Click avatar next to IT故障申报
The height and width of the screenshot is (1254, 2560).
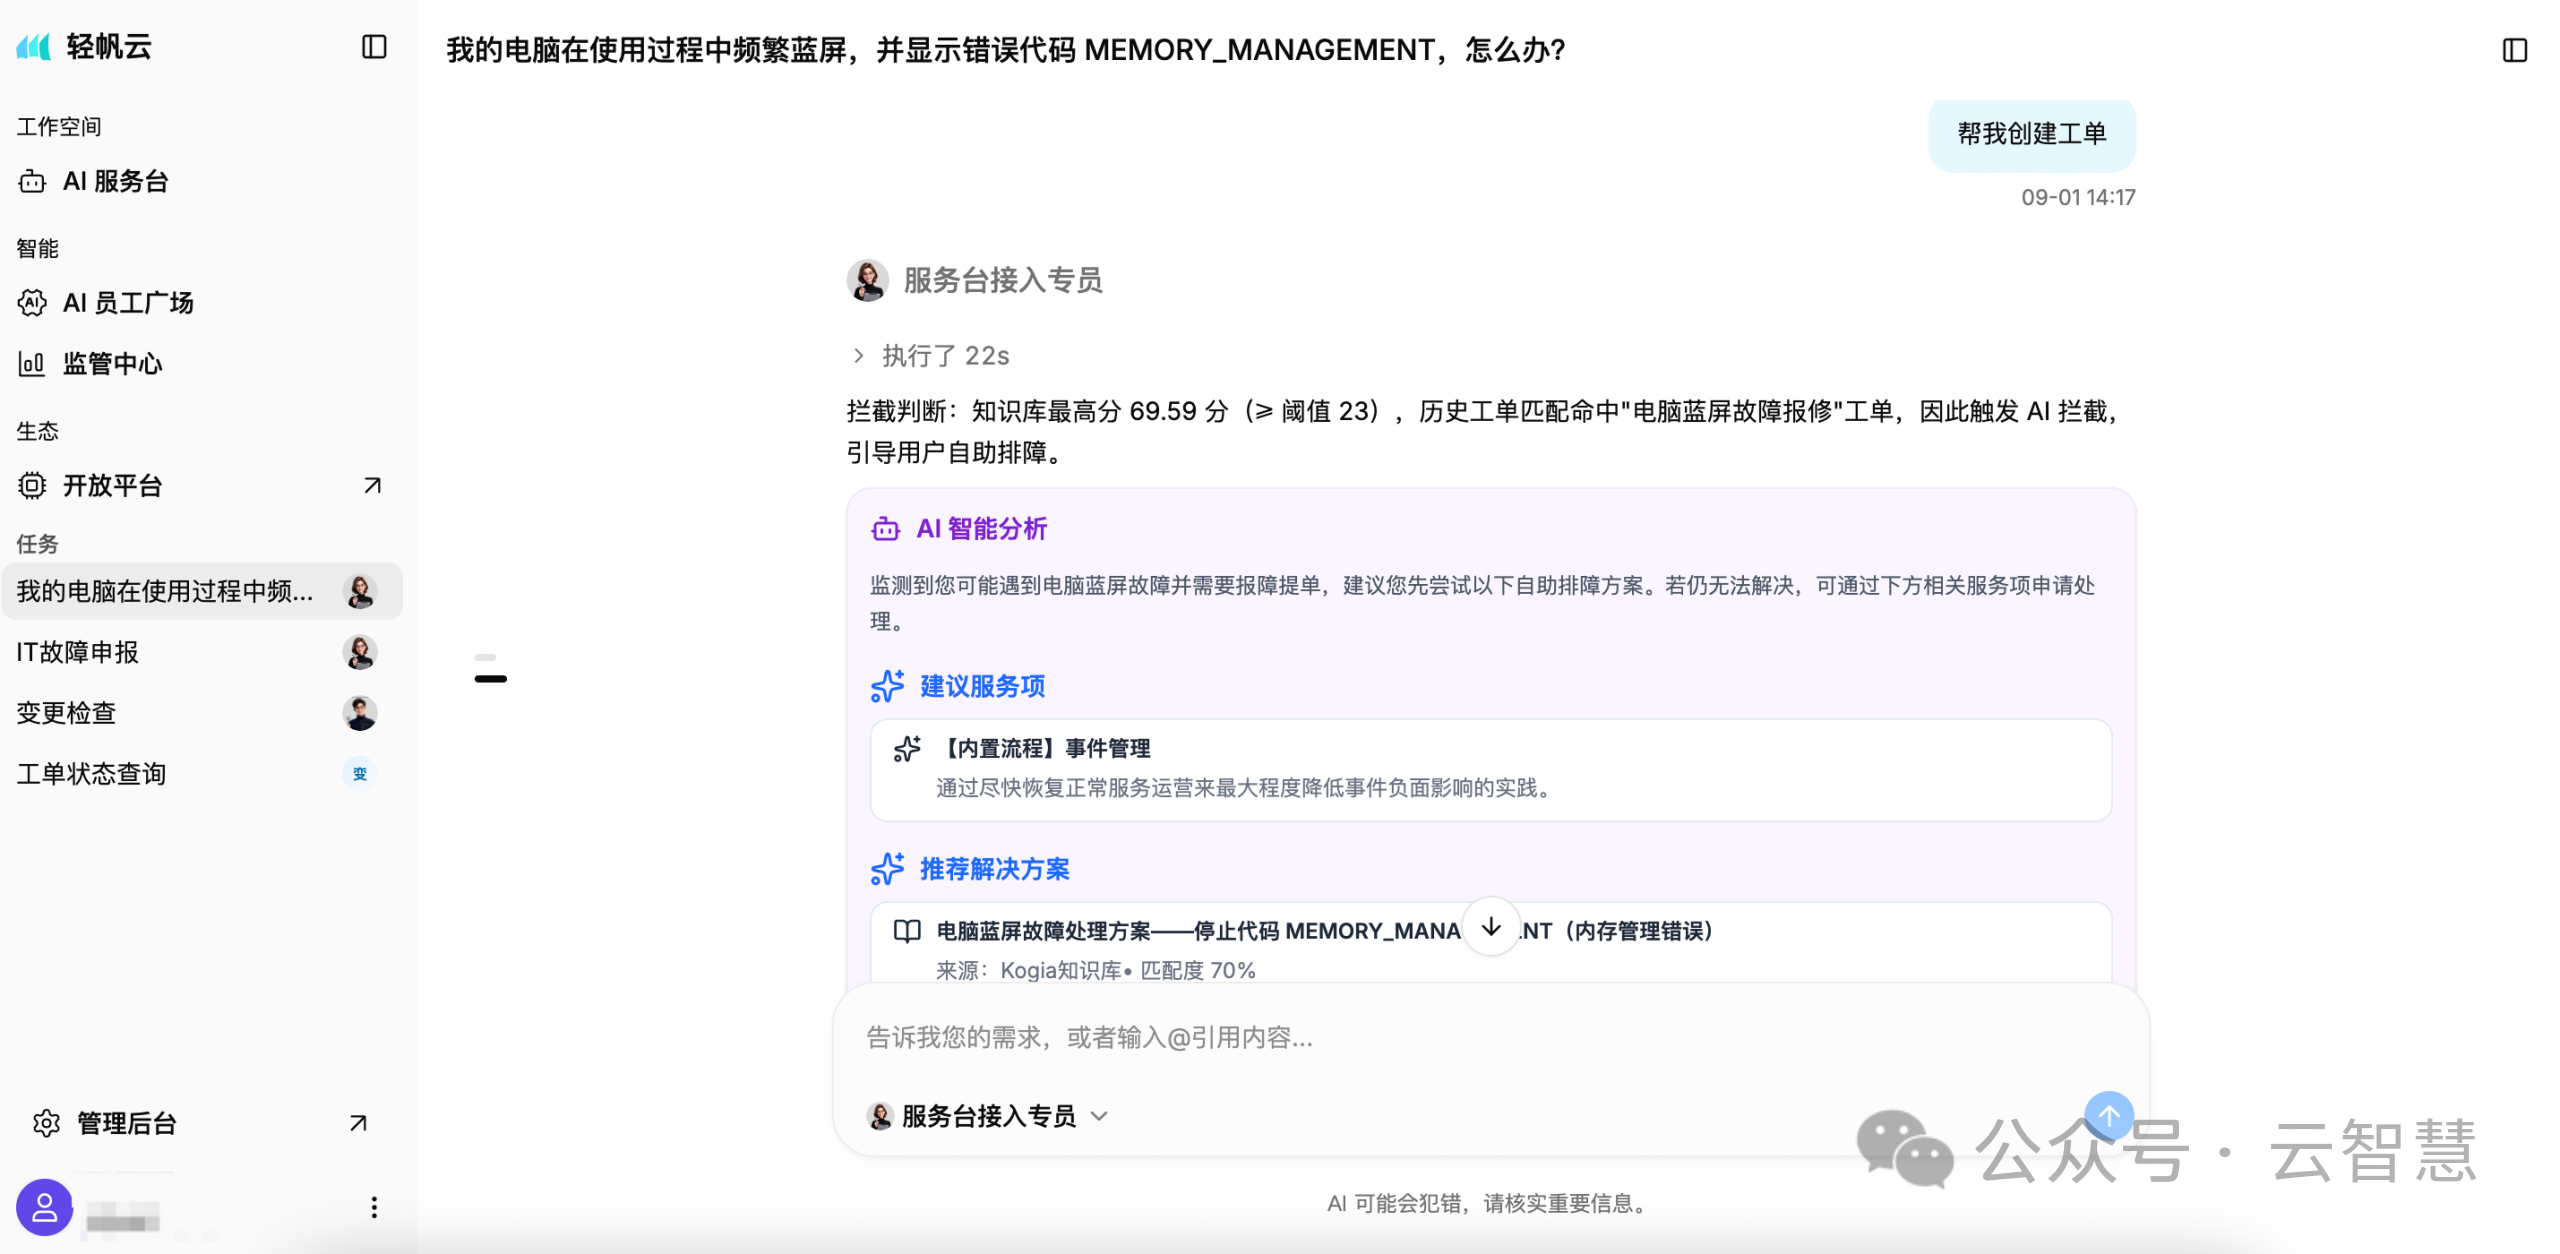(360, 652)
